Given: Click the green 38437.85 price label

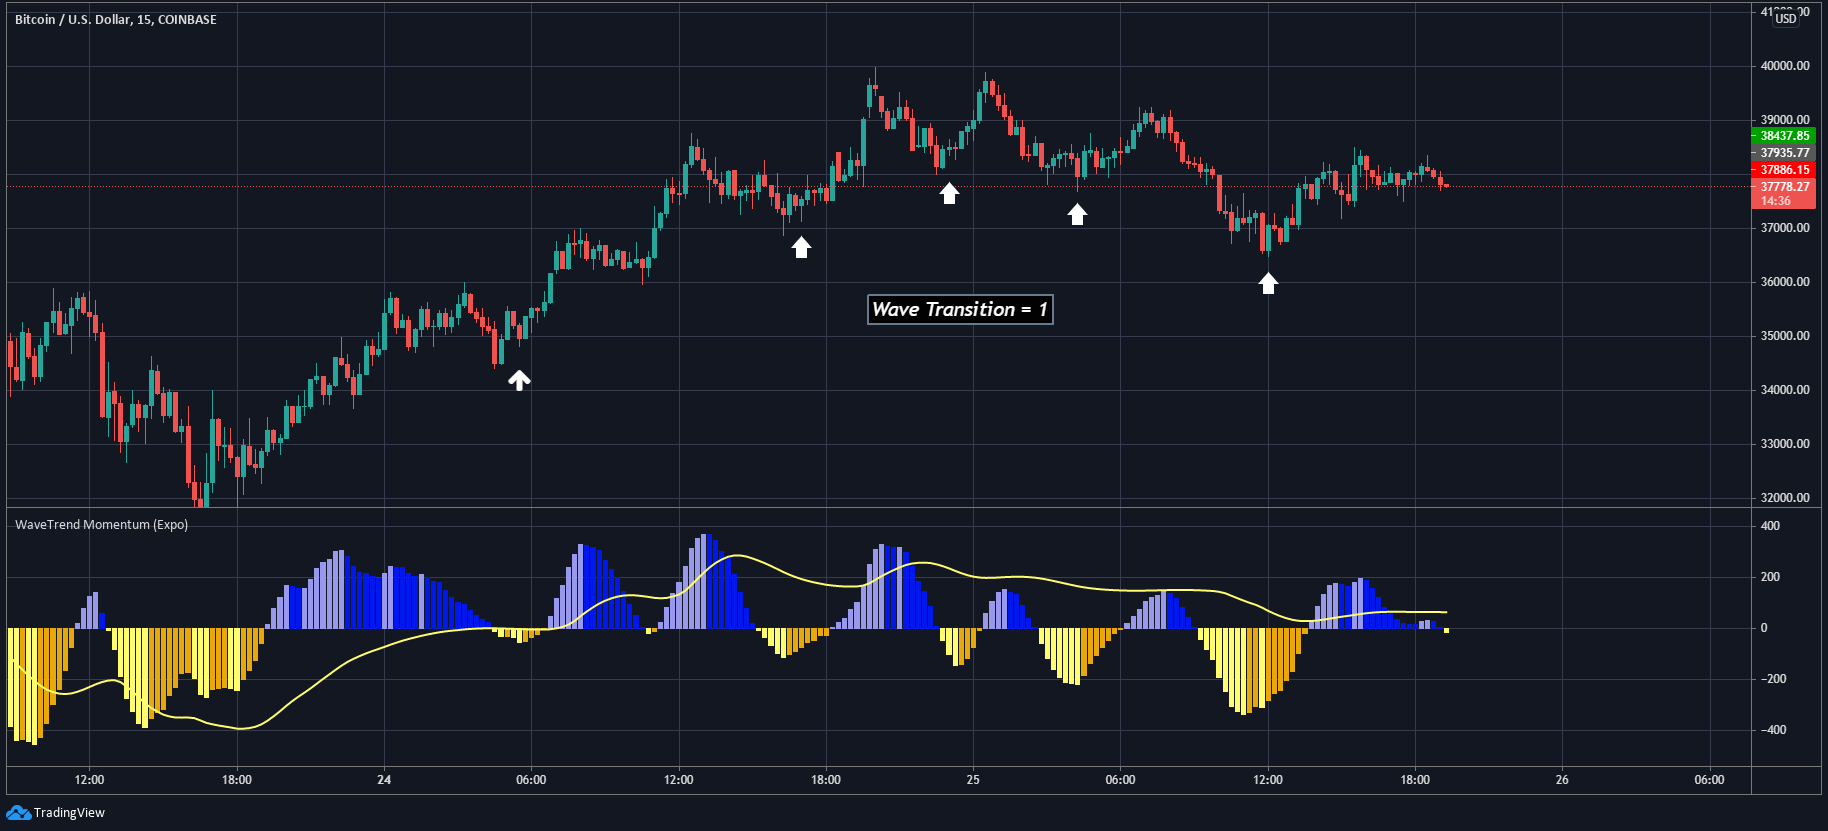Looking at the screenshot, I should click(x=1785, y=136).
